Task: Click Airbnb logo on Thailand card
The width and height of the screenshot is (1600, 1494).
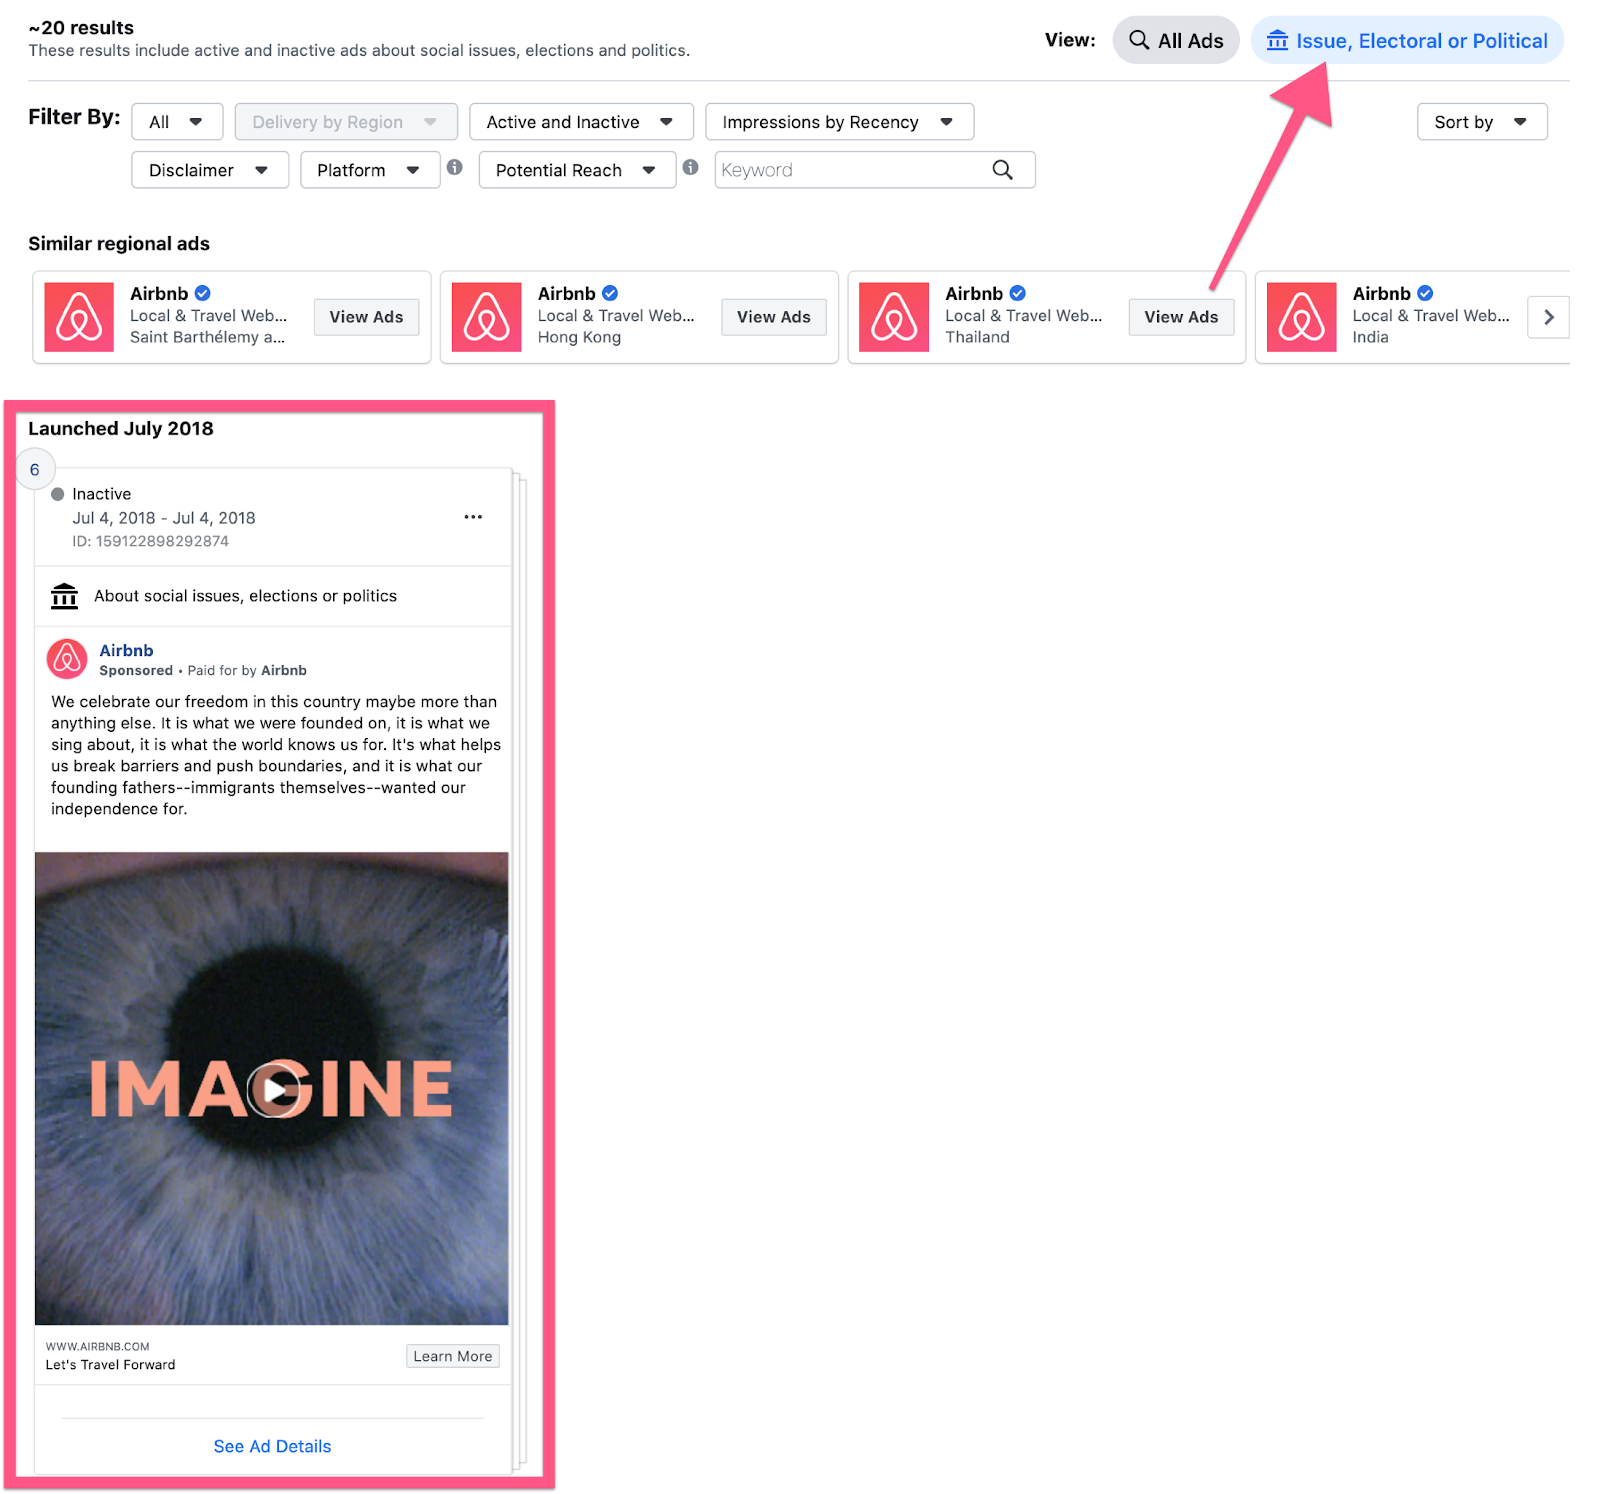Action: (894, 317)
